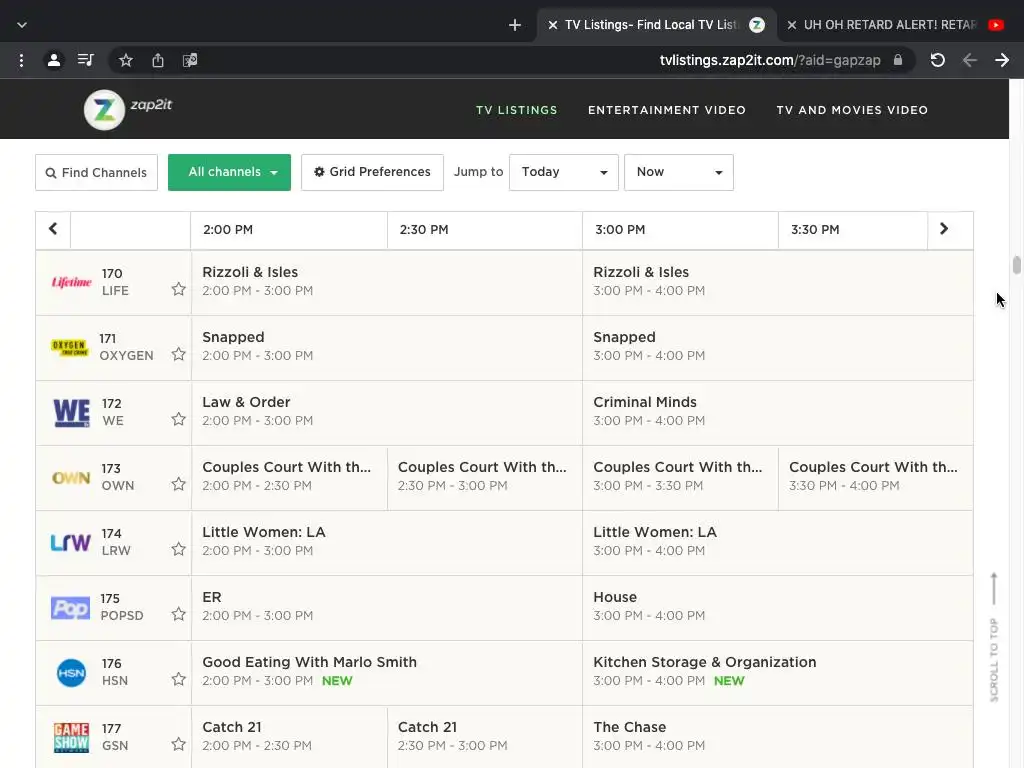Click the page vertical scrollbar thumb
1024x768 pixels.
1016,265
